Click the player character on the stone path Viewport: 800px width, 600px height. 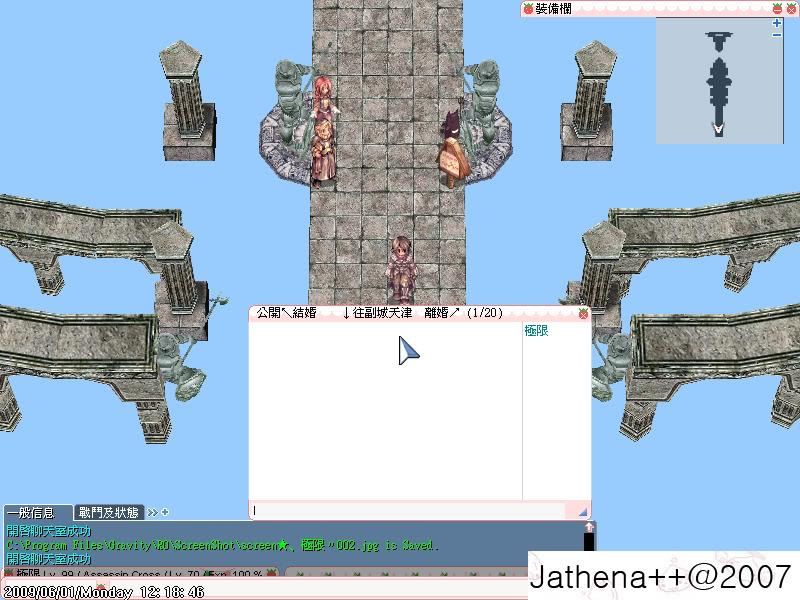point(402,269)
